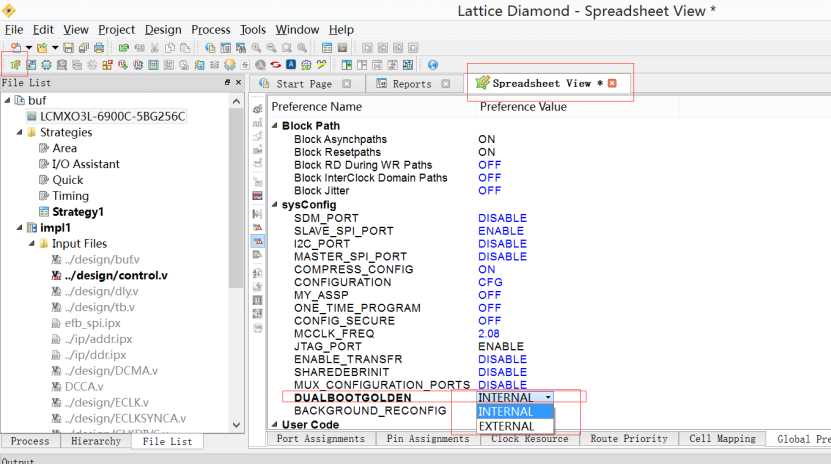Switch to the Reports tab

(x=412, y=84)
